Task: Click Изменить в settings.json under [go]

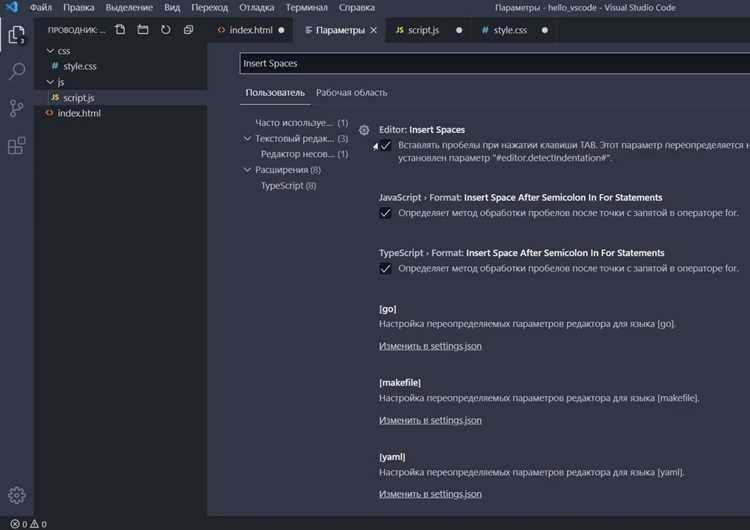Action: pyautogui.click(x=430, y=346)
